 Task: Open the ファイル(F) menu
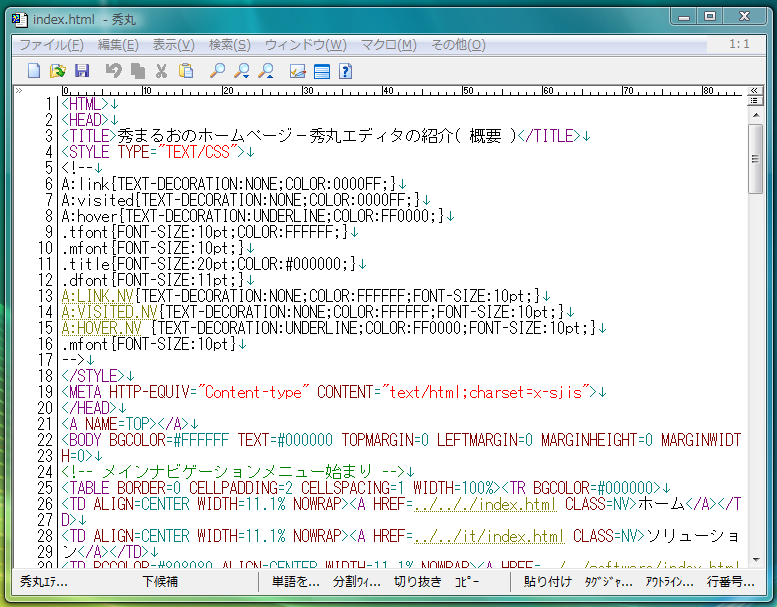pos(52,45)
